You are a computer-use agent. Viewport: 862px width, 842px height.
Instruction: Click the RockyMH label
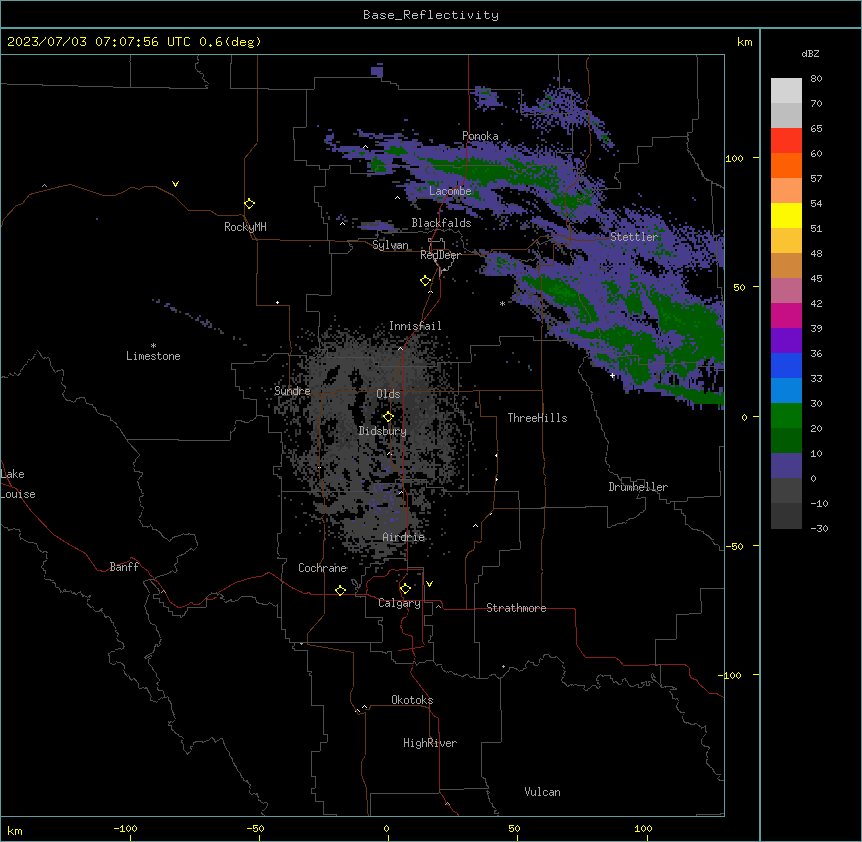(245, 227)
